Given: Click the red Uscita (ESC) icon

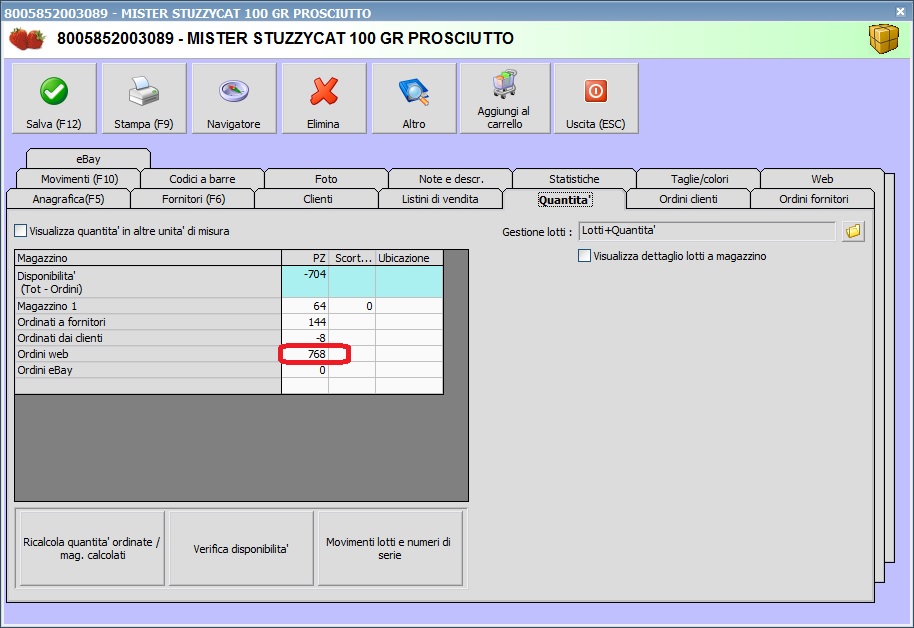Looking at the screenshot, I should [x=595, y=92].
